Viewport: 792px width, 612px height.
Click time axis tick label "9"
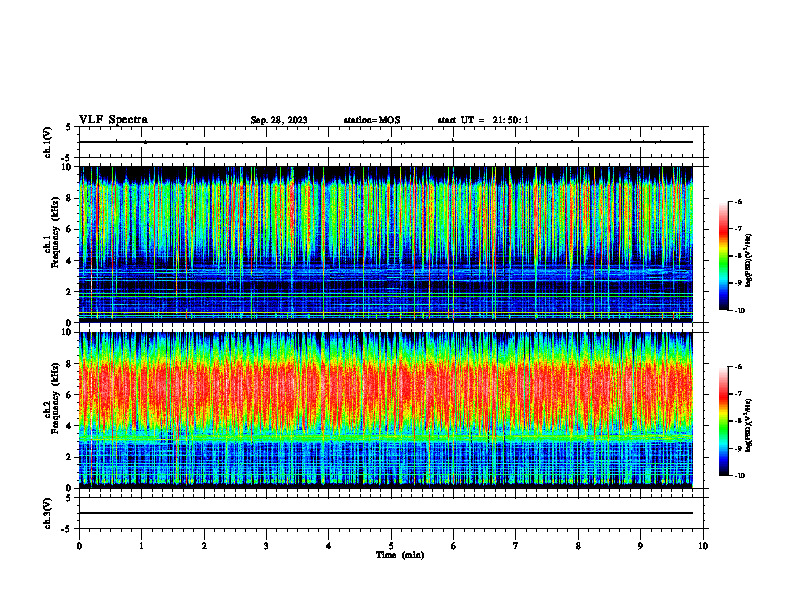point(640,546)
